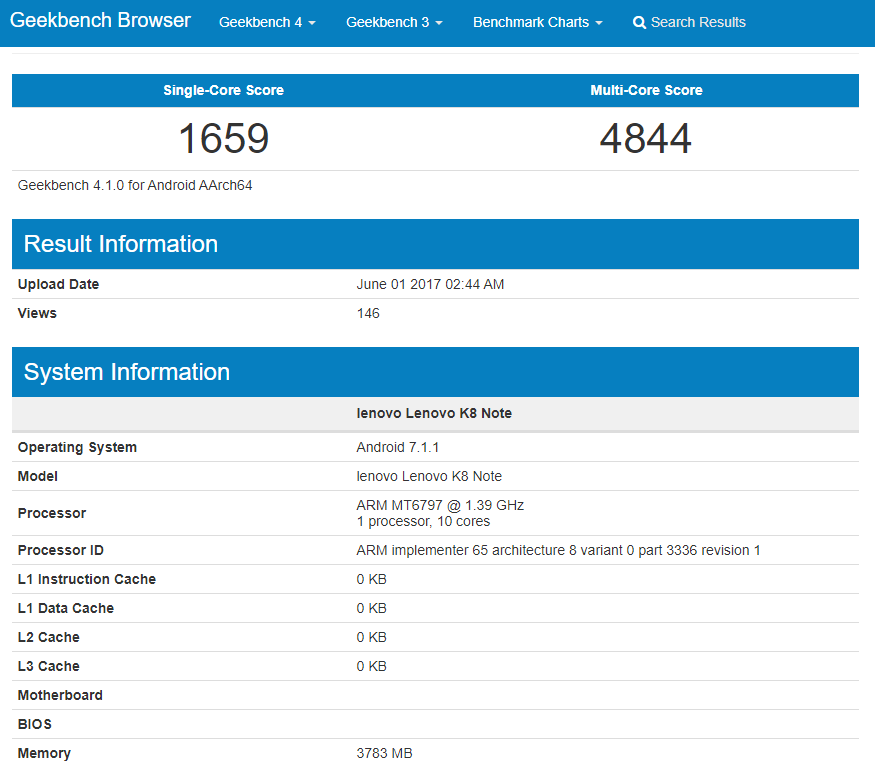The height and width of the screenshot is (770, 875).
Task: Open the Geekbench 3 dropdown menu
Action: click(x=395, y=22)
